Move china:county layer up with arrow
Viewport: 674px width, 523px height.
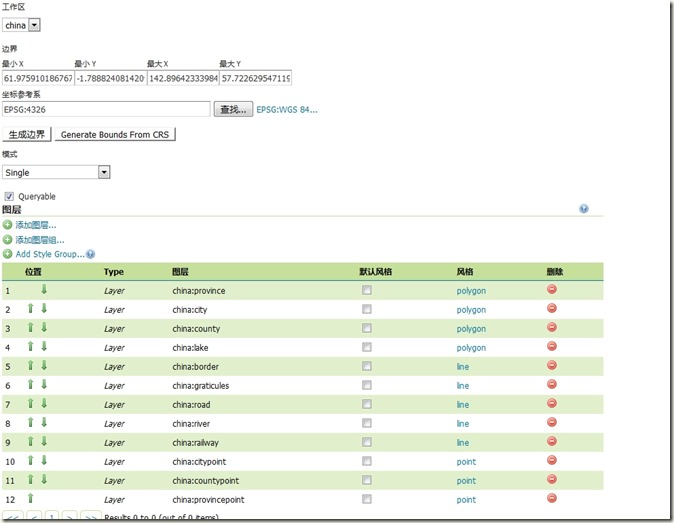click(31, 328)
